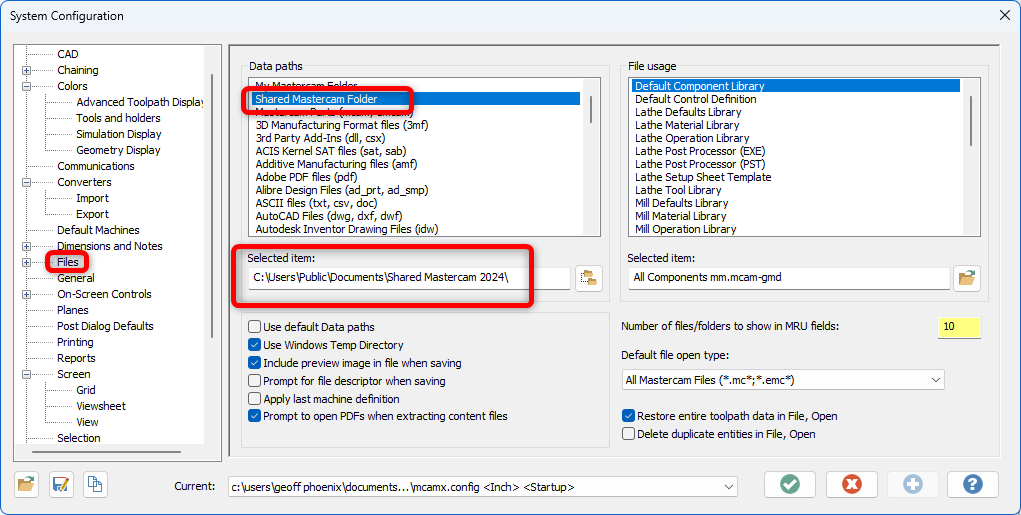Close the System Configuration window
1021x515 pixels.
pyautogui.click(x=1005, y=15)
